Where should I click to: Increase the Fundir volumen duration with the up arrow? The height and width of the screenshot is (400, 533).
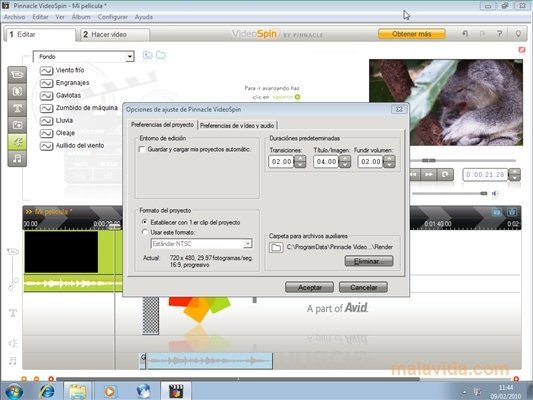pyautogui.click(x=390, y=158)
